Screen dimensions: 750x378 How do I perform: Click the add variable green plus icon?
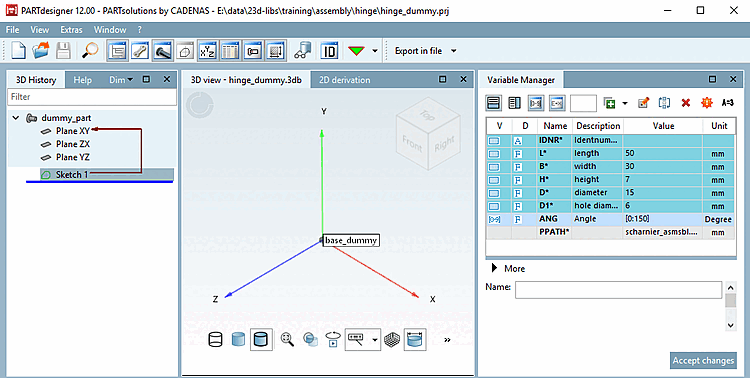[609, 103]
